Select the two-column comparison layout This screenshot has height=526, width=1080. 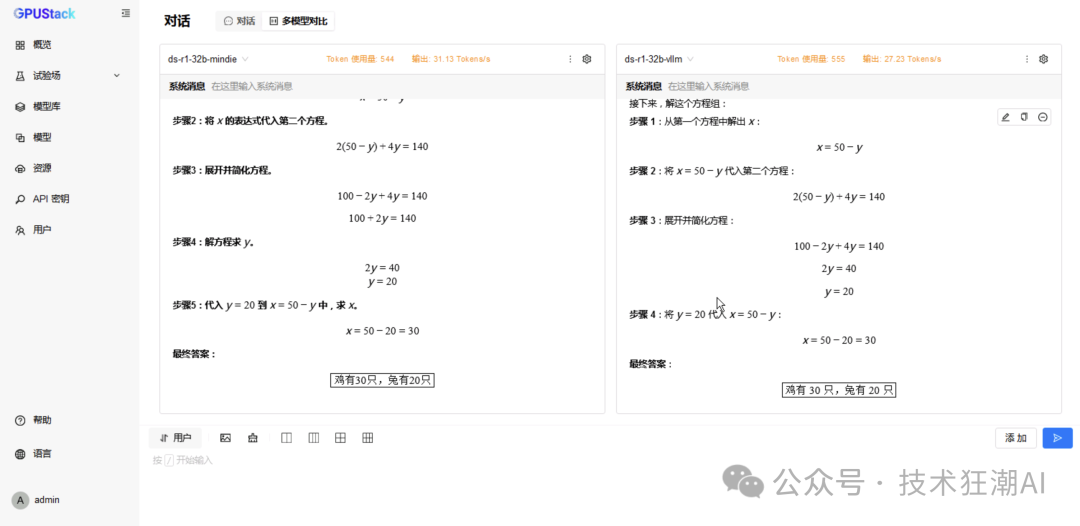click(287, 438)
